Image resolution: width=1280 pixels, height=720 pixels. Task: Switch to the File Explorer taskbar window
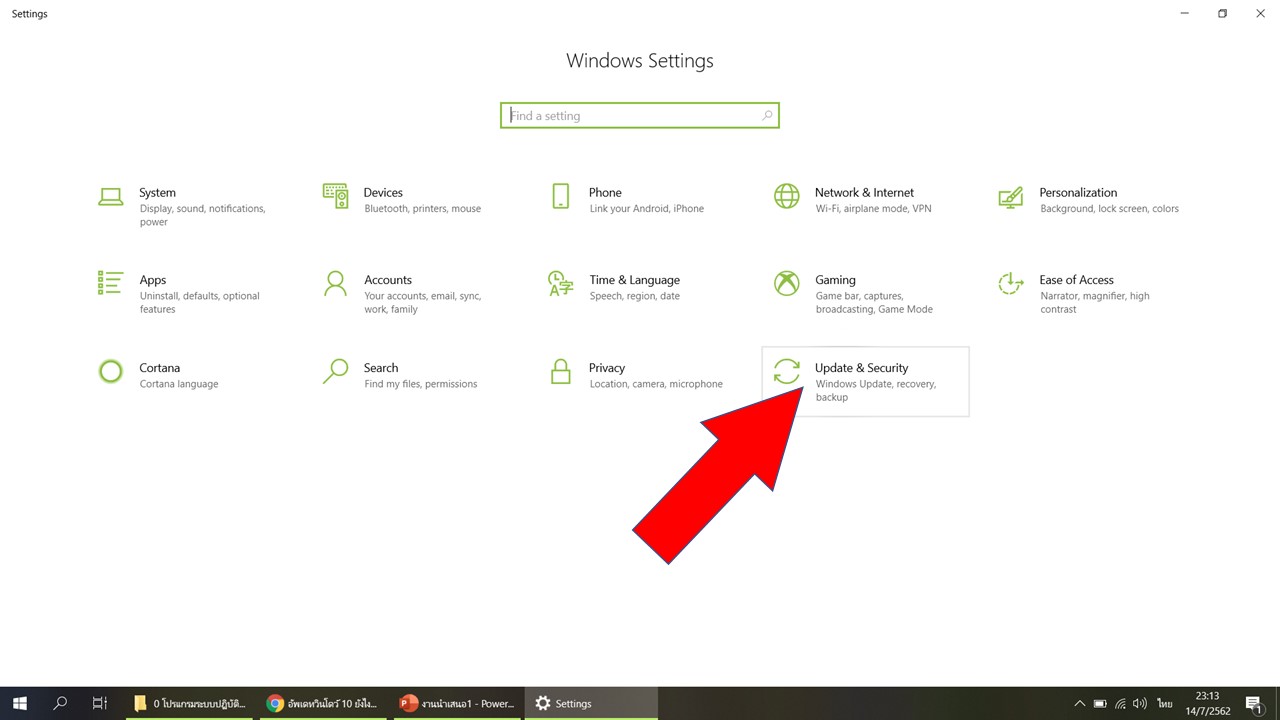[x=190, y=703]
